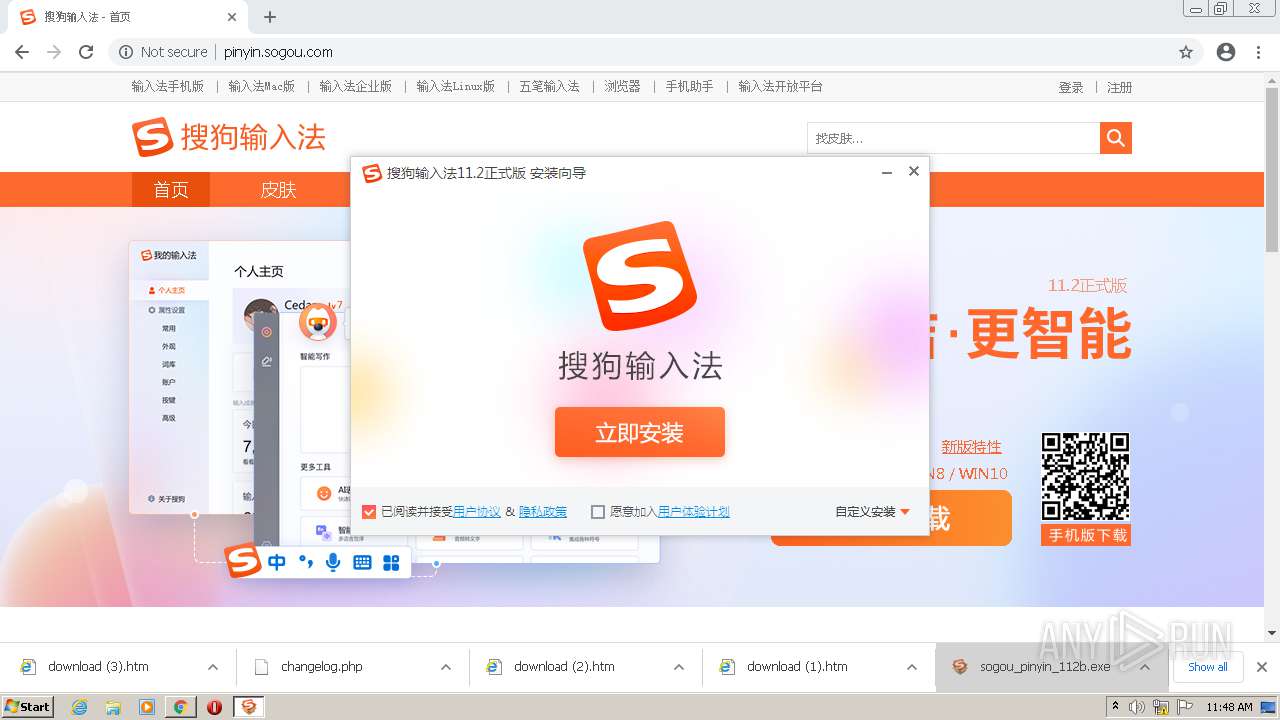Click the Sogou logo in installer title bar
The image size is (1280, 720).
[372, 173]
